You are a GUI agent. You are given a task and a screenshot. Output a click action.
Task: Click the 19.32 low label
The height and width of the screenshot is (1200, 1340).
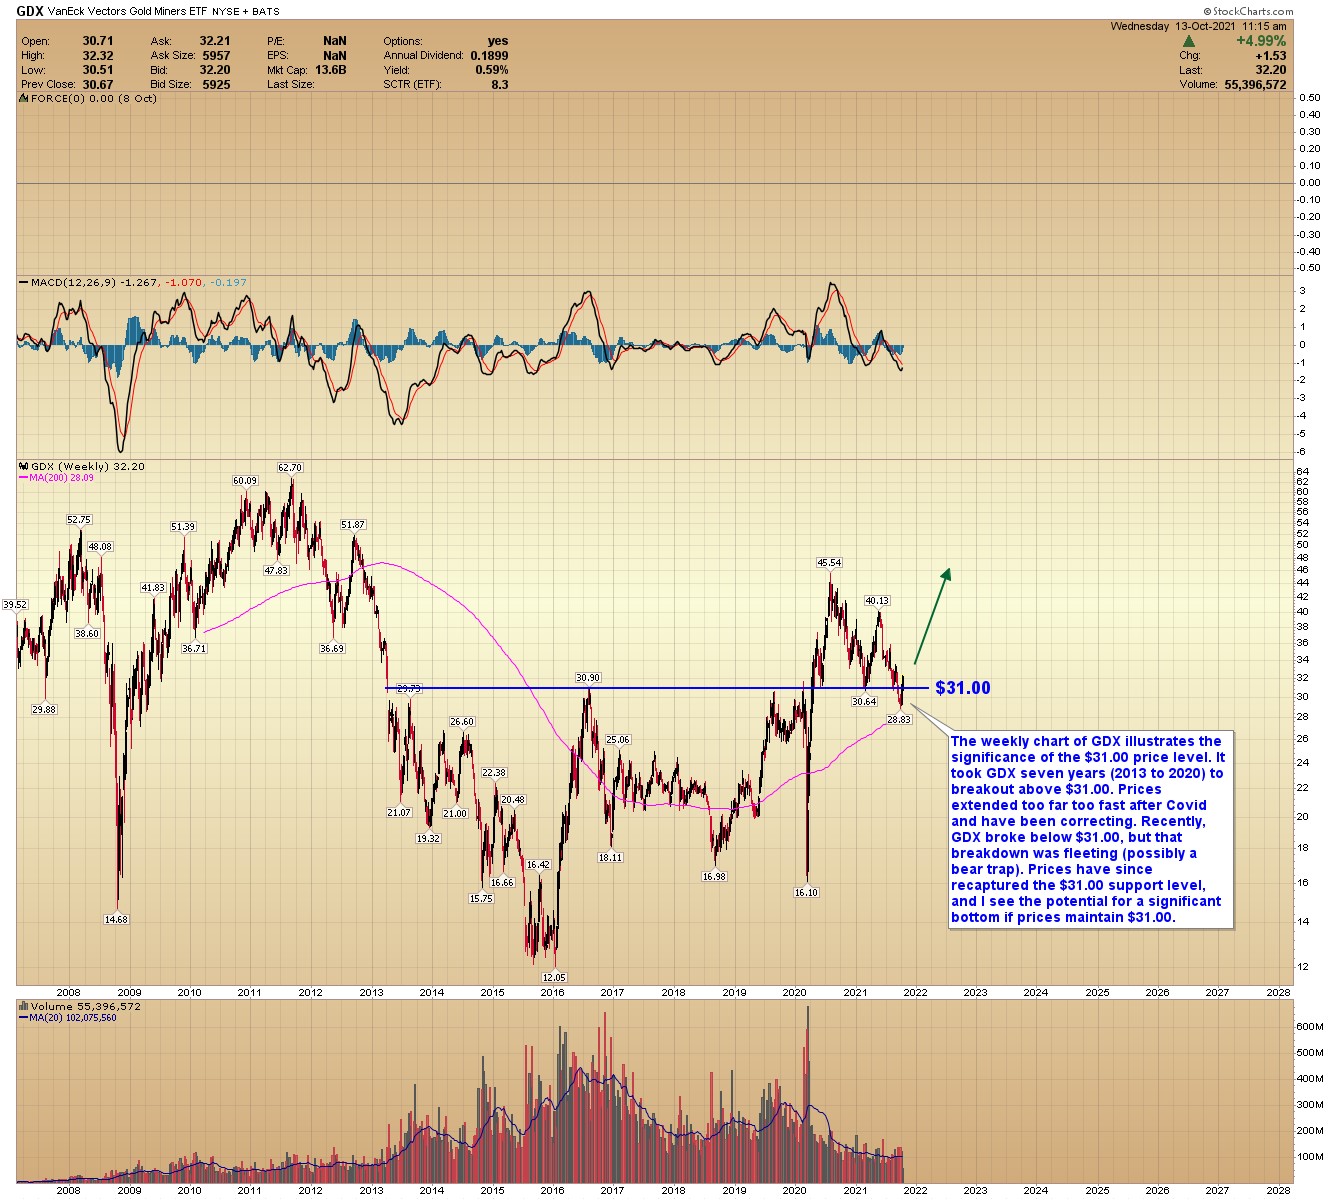pos(428,838)
